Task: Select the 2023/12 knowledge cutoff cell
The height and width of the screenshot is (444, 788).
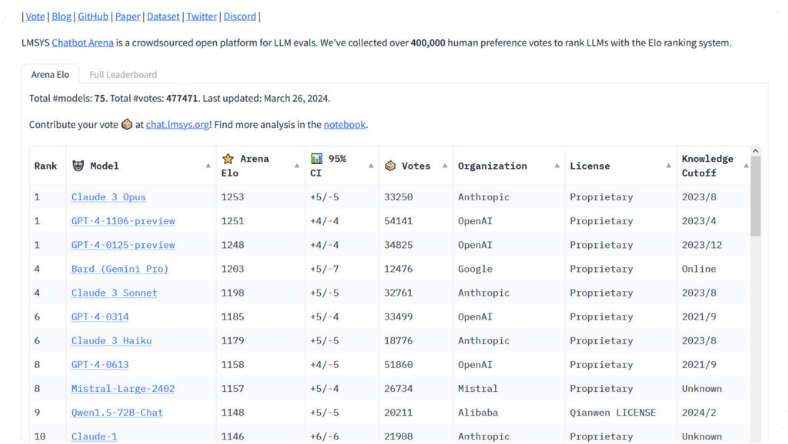Action: [714, 245]
